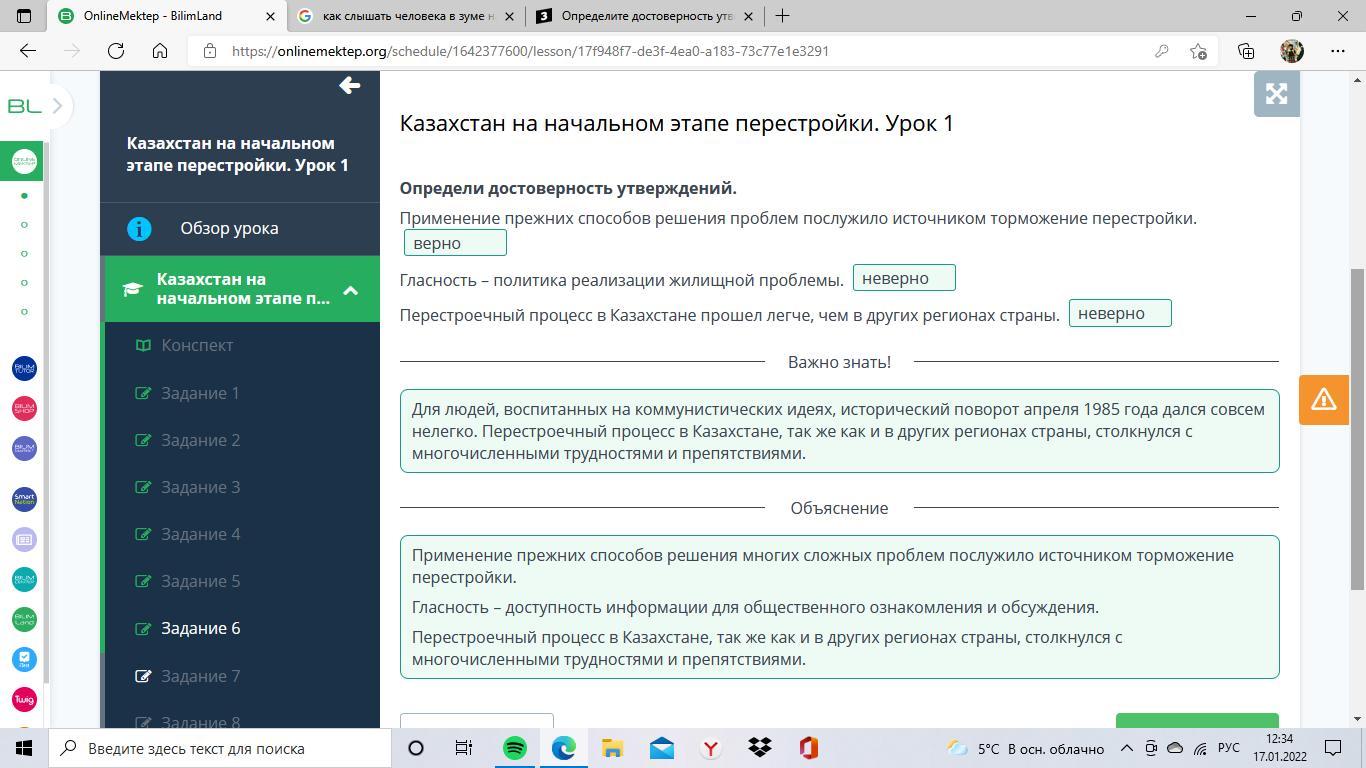Open Spotify from the taskbar

[x=515, y=748]
